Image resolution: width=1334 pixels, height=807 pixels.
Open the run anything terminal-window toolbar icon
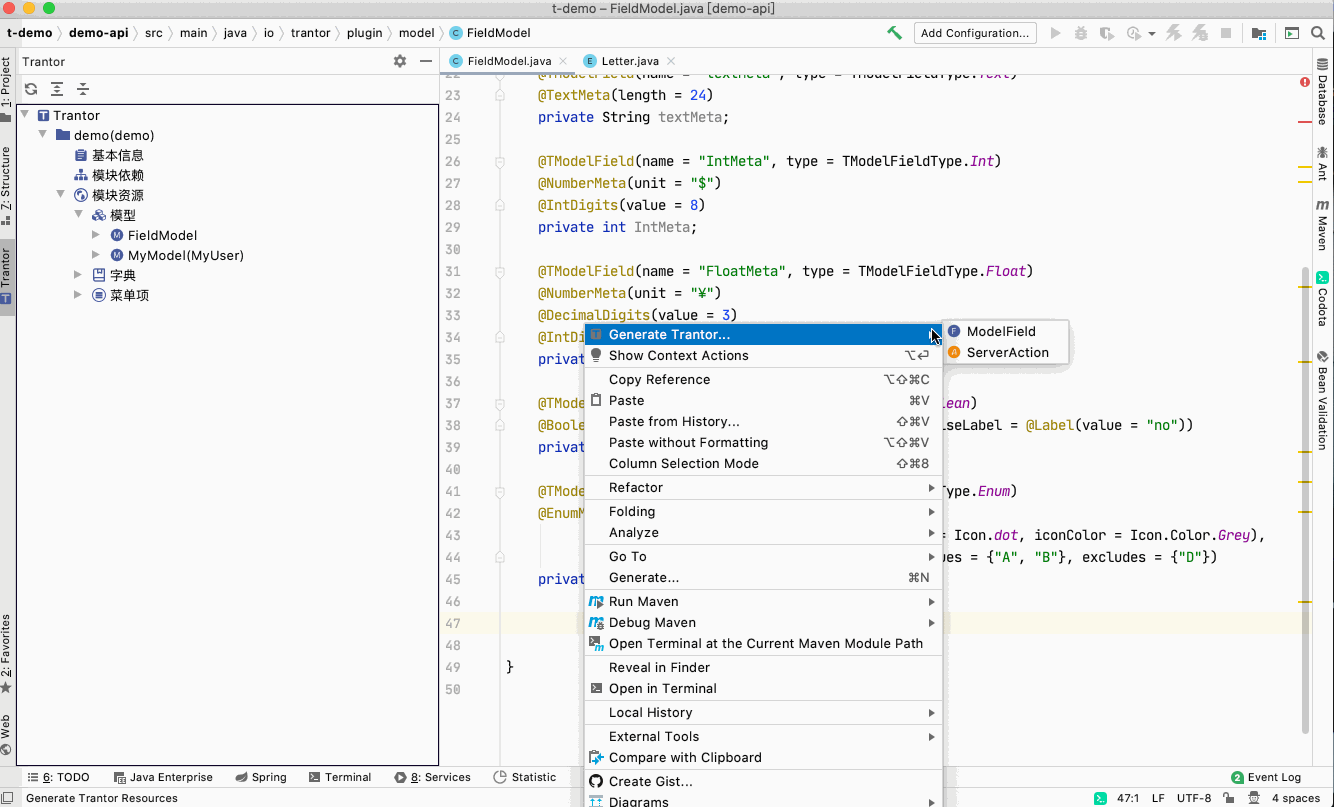(1292, 33)
